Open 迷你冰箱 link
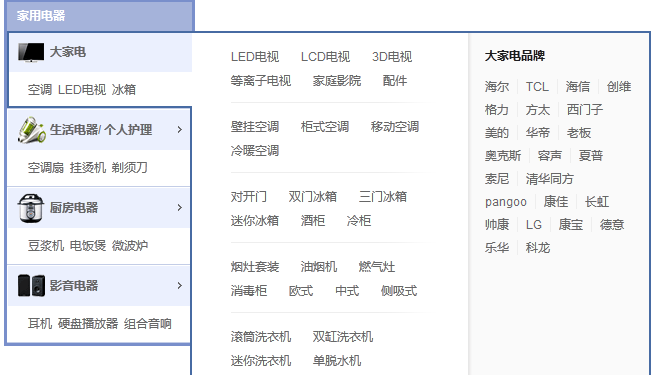The image size is (655, 375). coord(255,221)
